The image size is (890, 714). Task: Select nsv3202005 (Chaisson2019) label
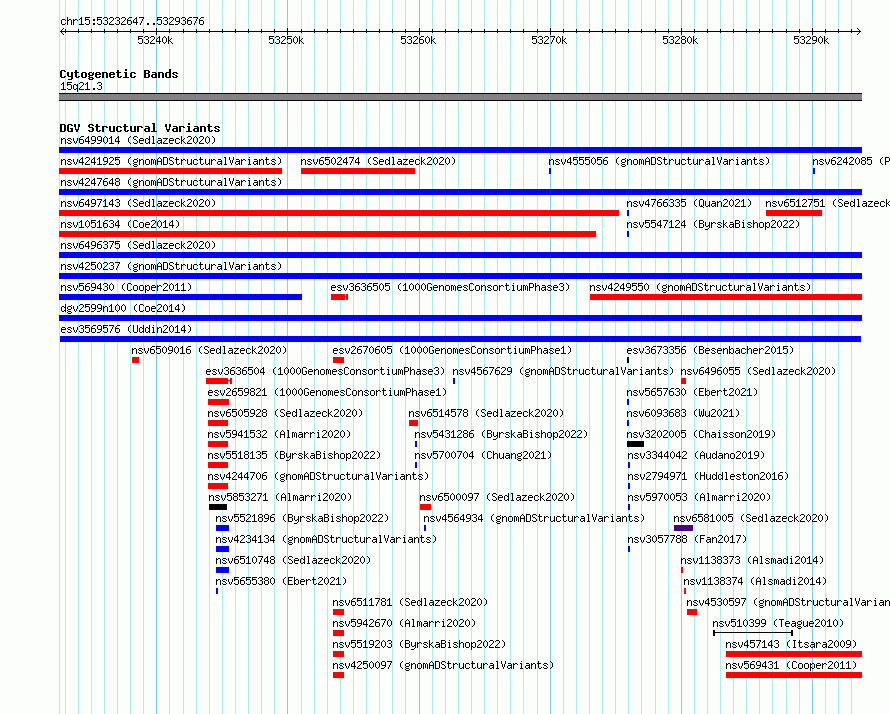701,434
